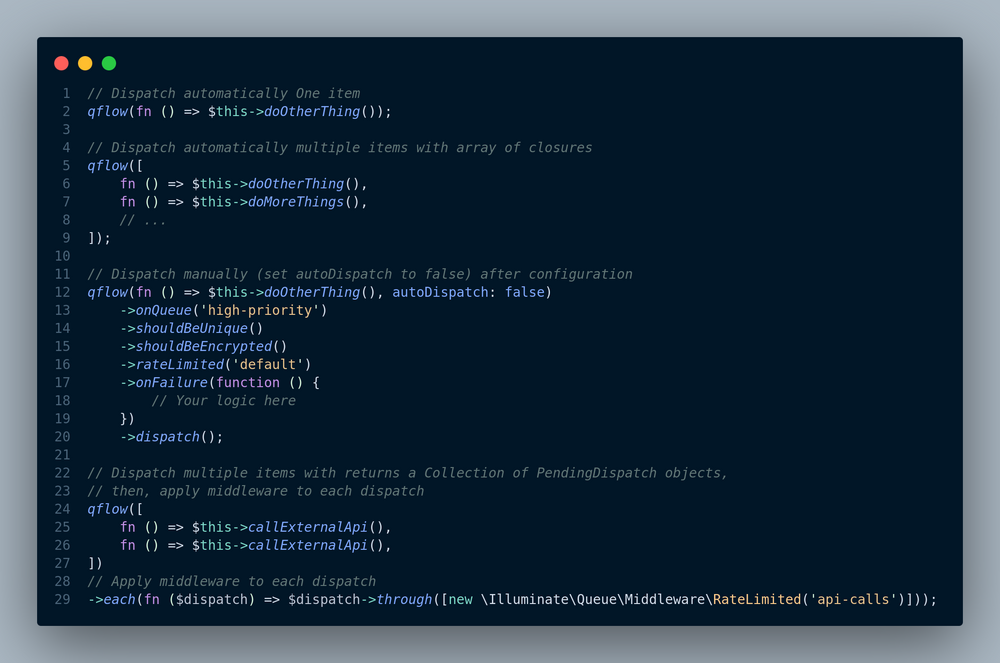Screen dimensions: 1000x663
Task: Click the yellow minimize window button
Action: (x=85, y=63)
